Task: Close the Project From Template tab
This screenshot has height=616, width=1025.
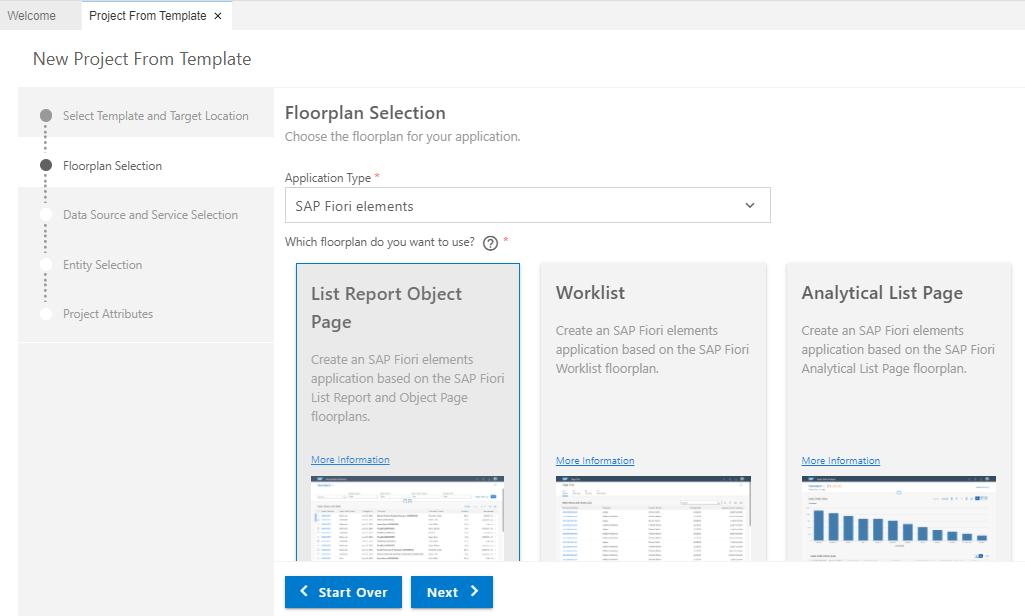Action: pos(218,16)
